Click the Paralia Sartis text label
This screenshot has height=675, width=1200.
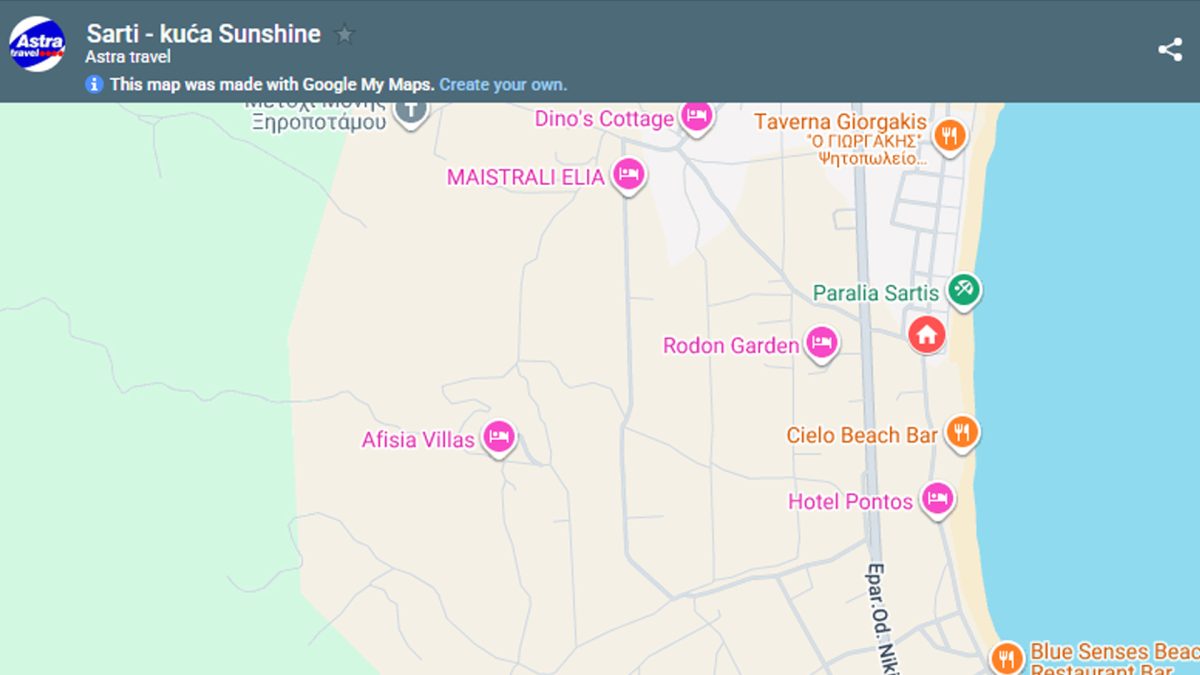tap(875, 293)
